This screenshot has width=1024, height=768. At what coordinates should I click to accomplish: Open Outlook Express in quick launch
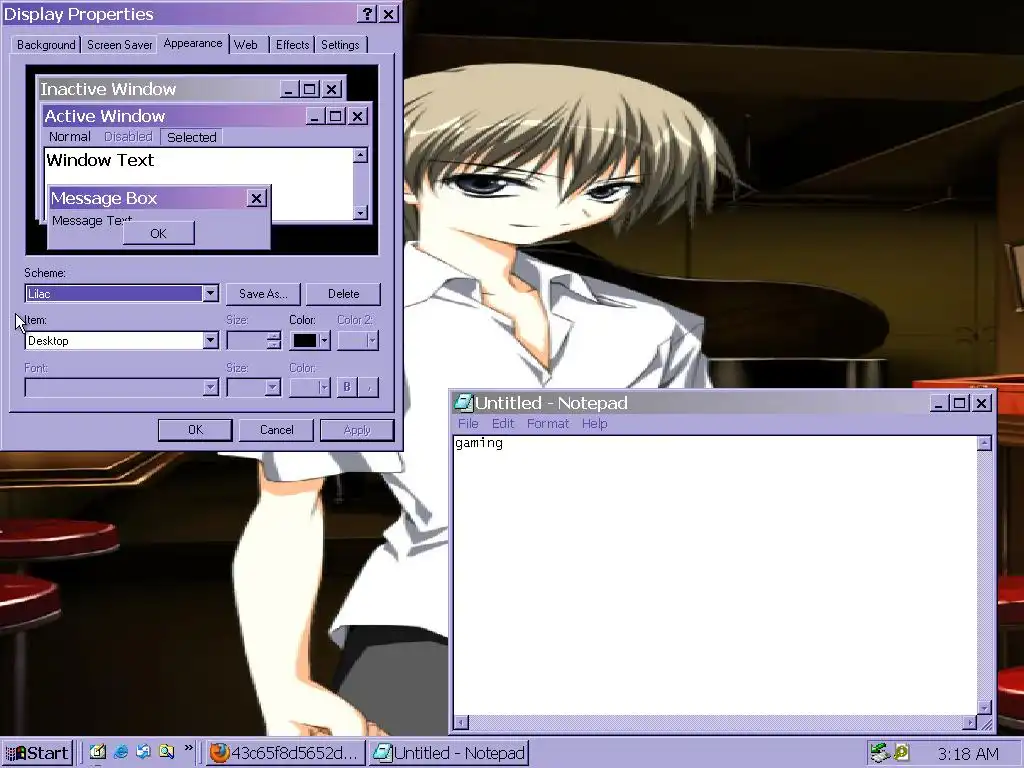(144, 752)
